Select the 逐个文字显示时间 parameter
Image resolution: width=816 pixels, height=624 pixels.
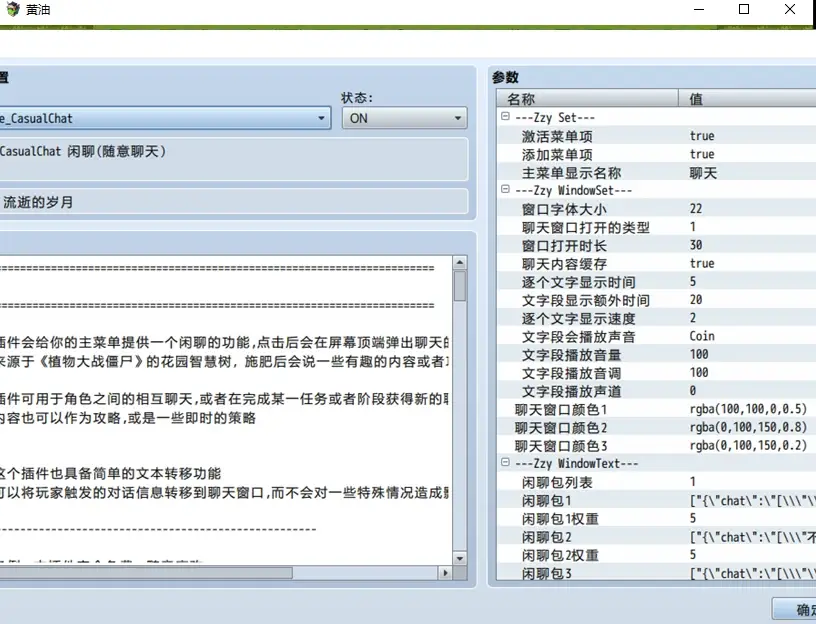click(x=657, y=282)
